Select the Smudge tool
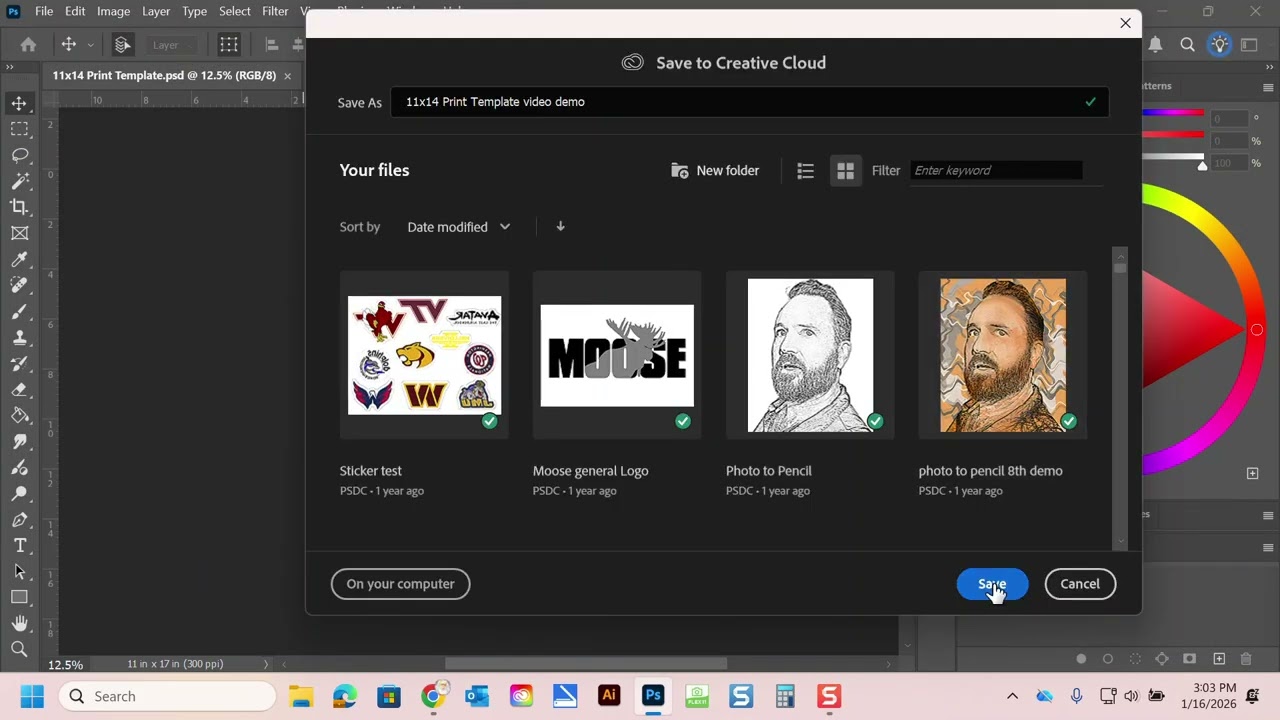The image size is (1280, 720). click(x=19, y=441)
